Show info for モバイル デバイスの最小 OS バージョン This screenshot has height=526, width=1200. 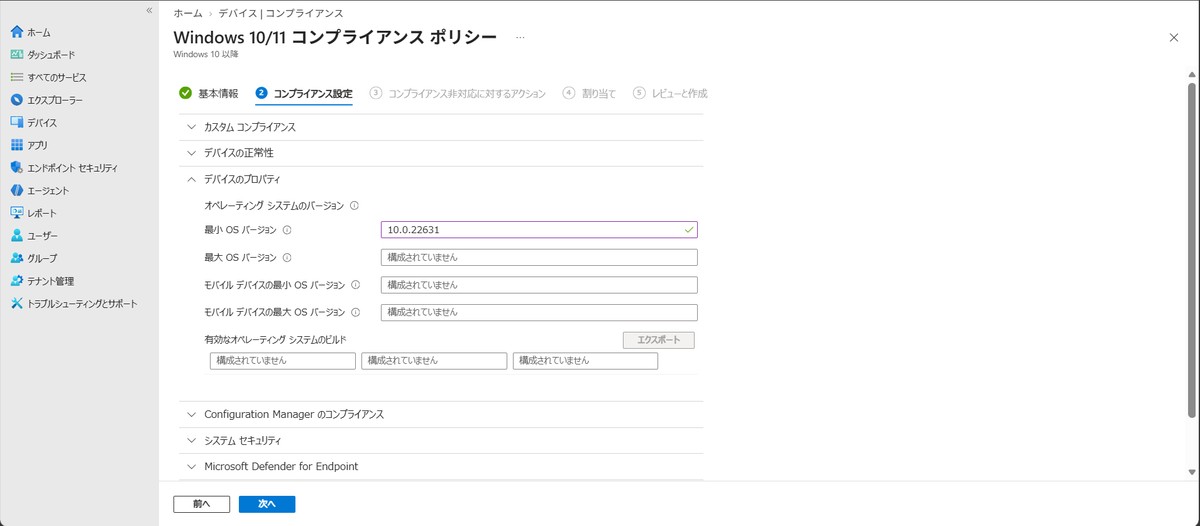click(355, 285)
